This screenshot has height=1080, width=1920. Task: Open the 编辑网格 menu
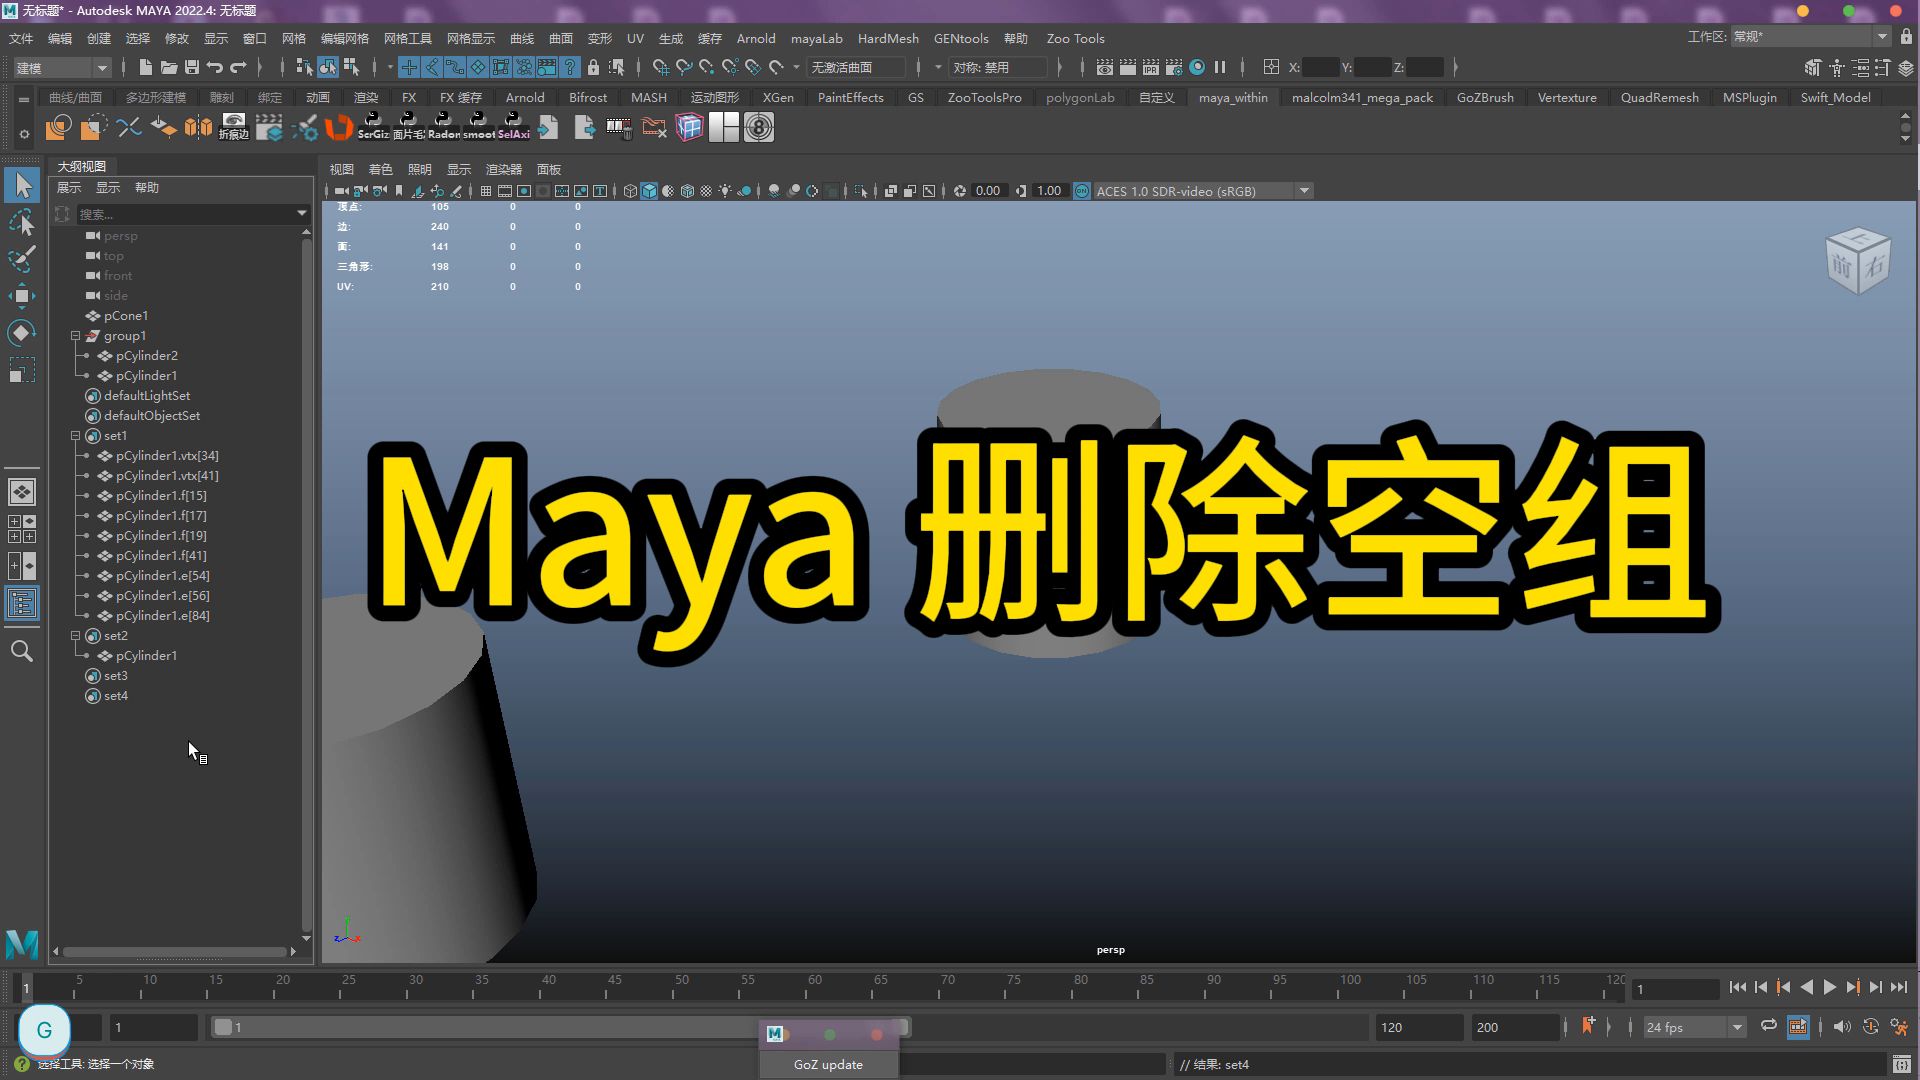(345, 38)
